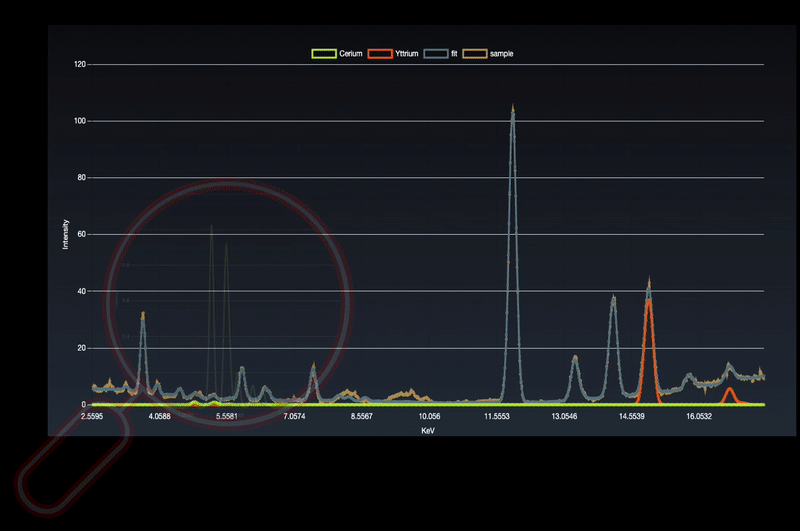
Task: Click the faint twin peaks inside the magnifier
Action: 219,311
